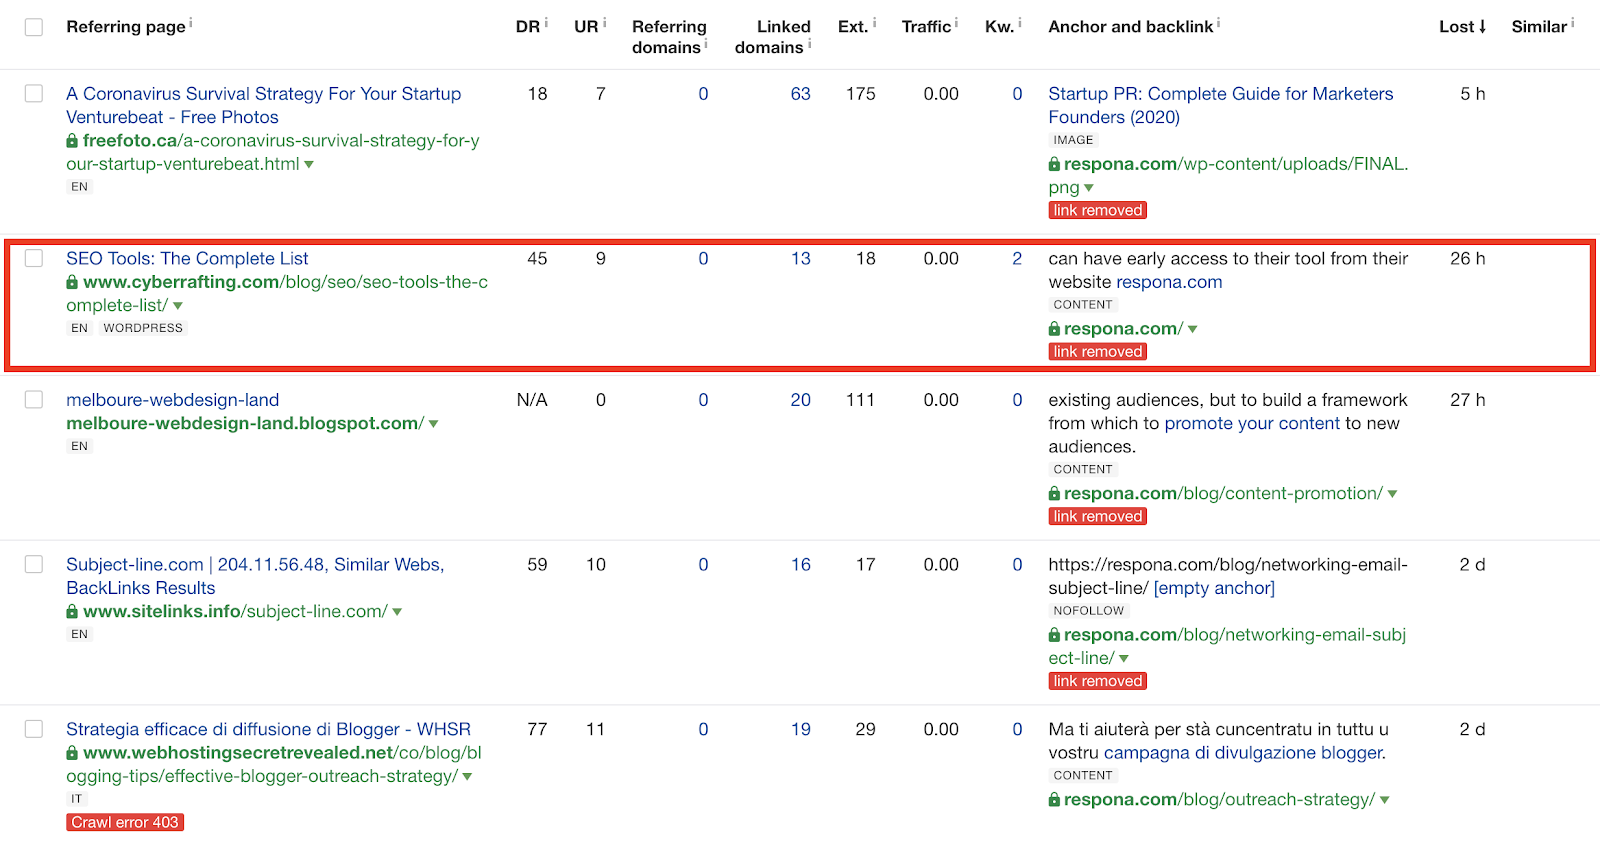Click padlock before respona.com/blog/content-promotion/ backlink
1600x843 pixels.
point(1054,493)
